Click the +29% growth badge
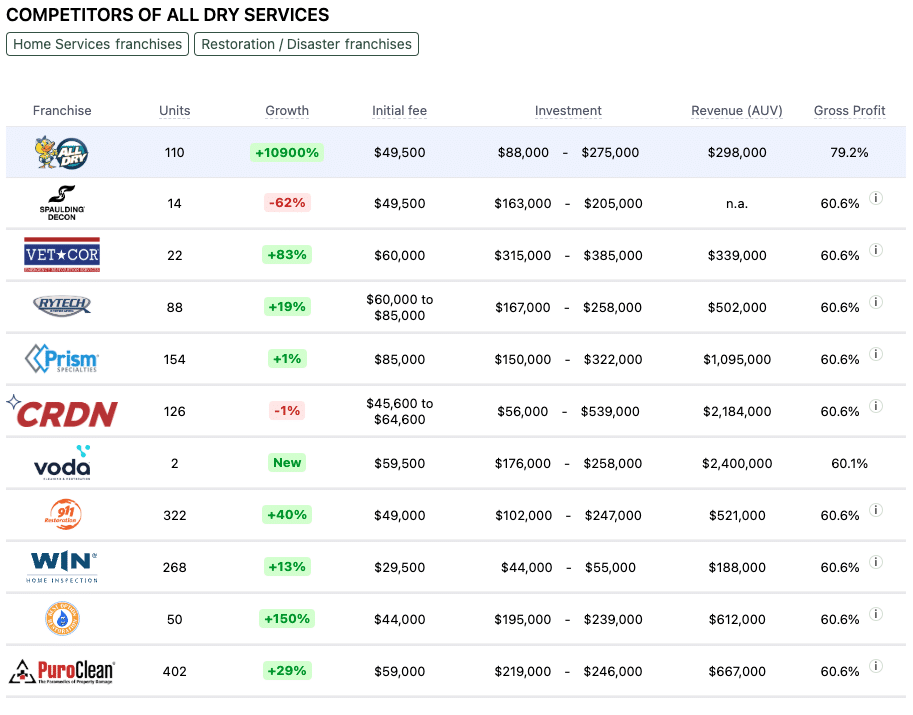The height and width of the screenshot is (715, 913). click(x=287, y=671)
